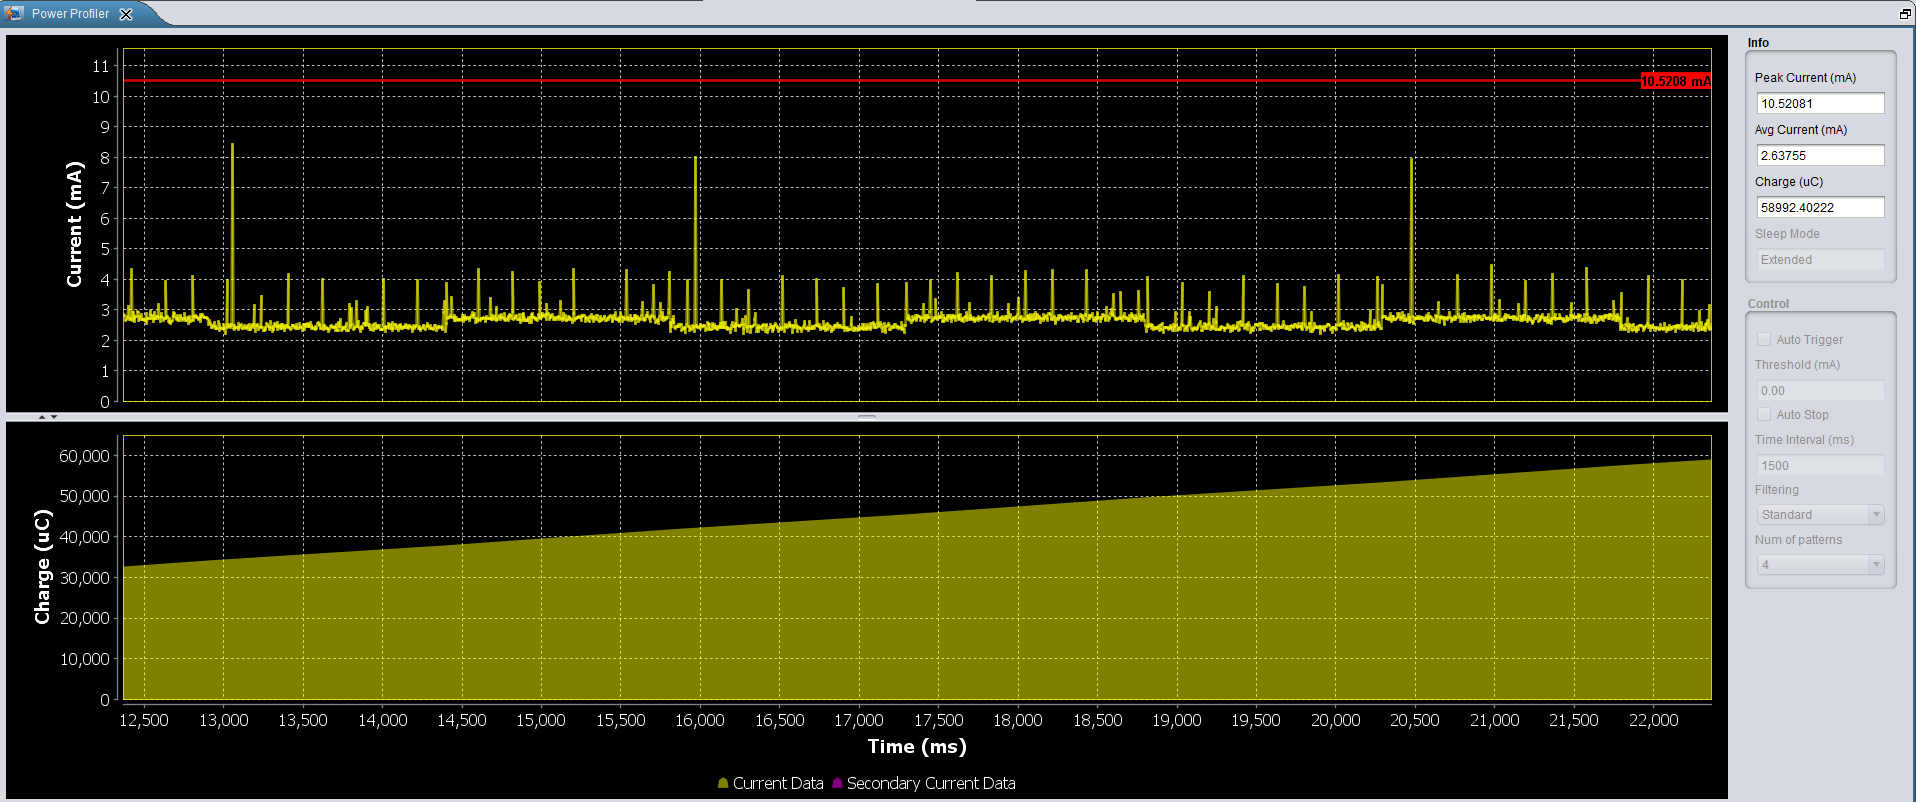Click the Avg Current value field

tap(1820, 155)
